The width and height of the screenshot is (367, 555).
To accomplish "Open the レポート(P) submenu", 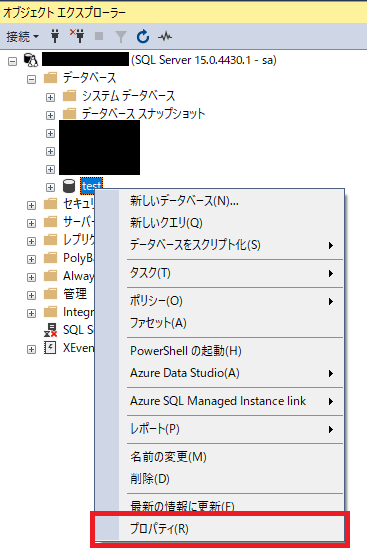I will (219, 429).
